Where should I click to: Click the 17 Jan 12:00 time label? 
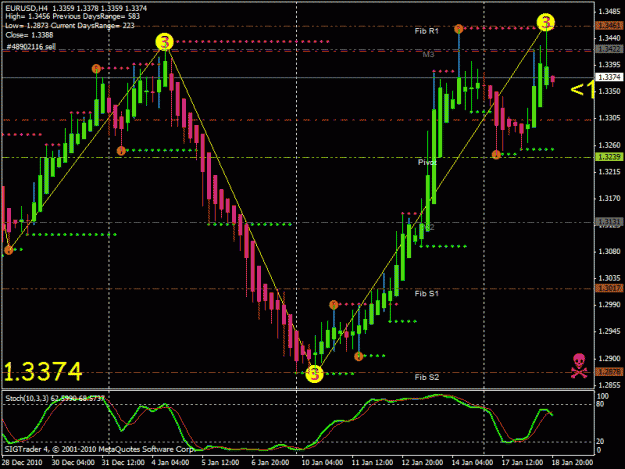(522, 463)
